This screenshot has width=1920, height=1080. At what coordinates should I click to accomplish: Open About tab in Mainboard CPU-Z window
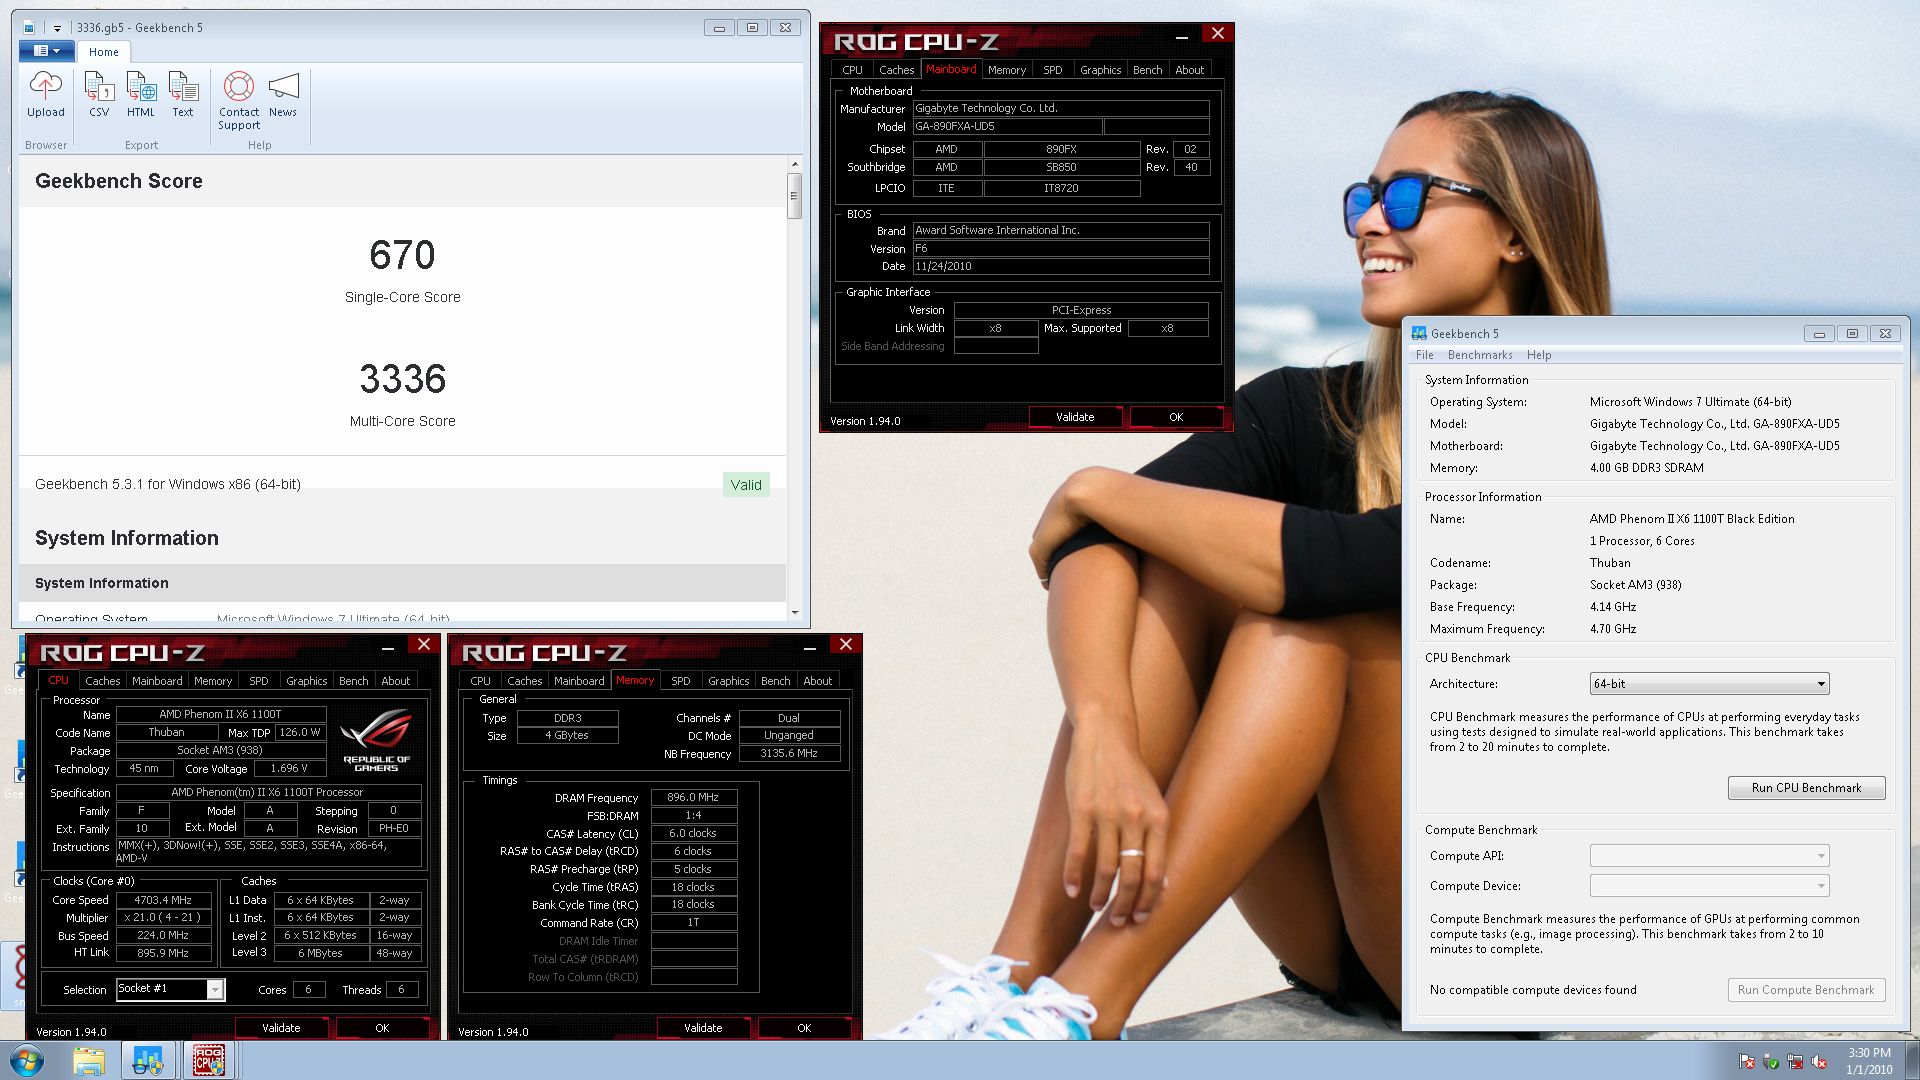point(1189,70)
